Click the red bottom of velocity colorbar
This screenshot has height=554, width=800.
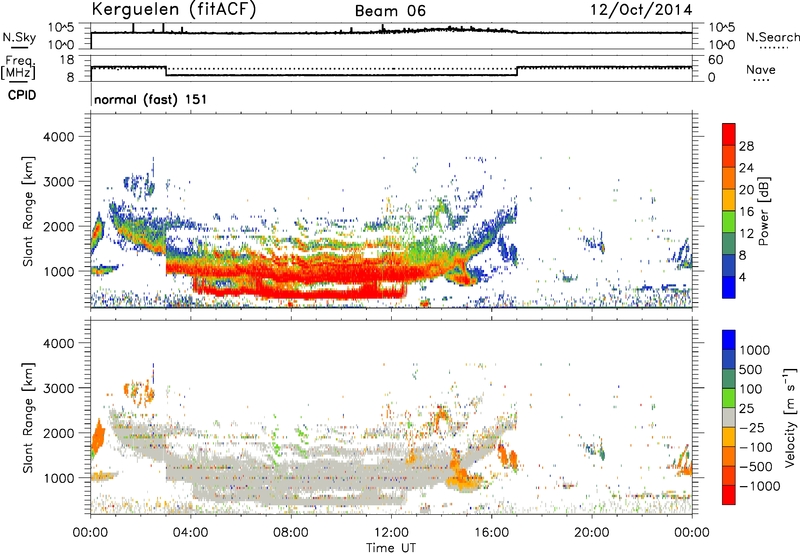point(729,495)
